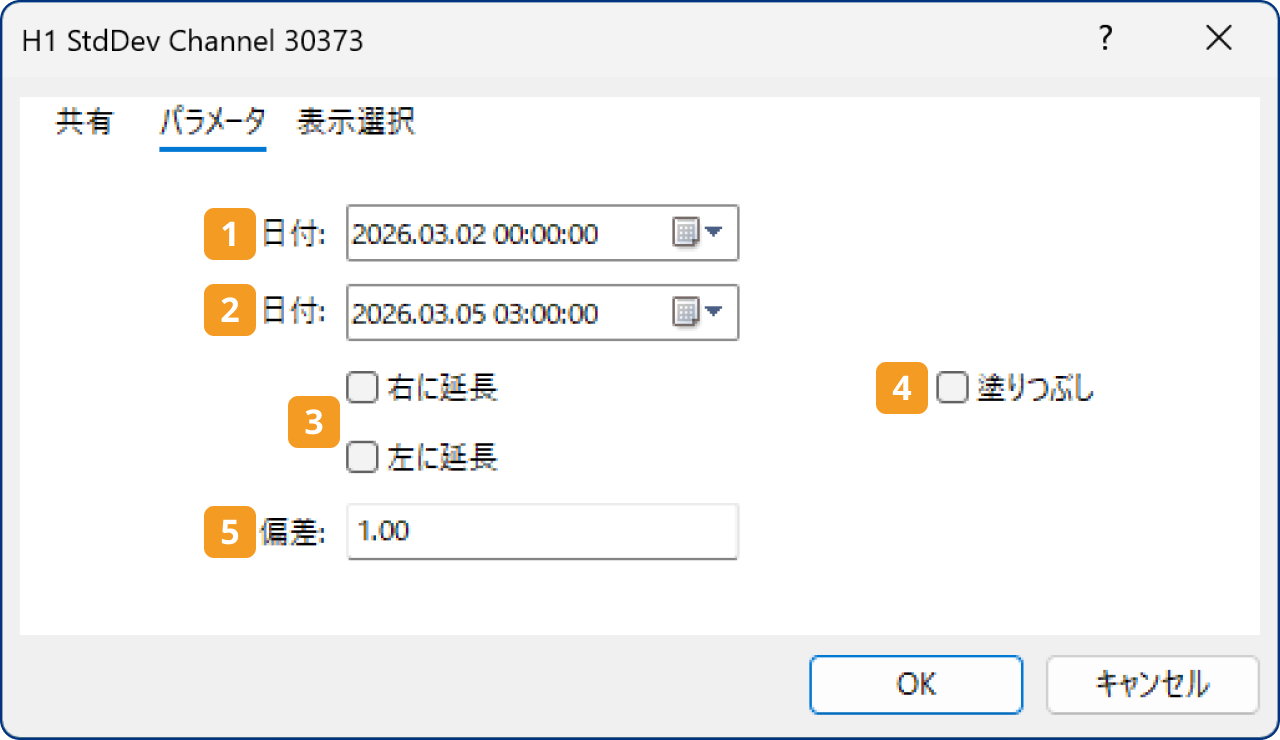Click the 2026.03.05 03:00:00 date text
1280x740 pixels.
(476, 314)
